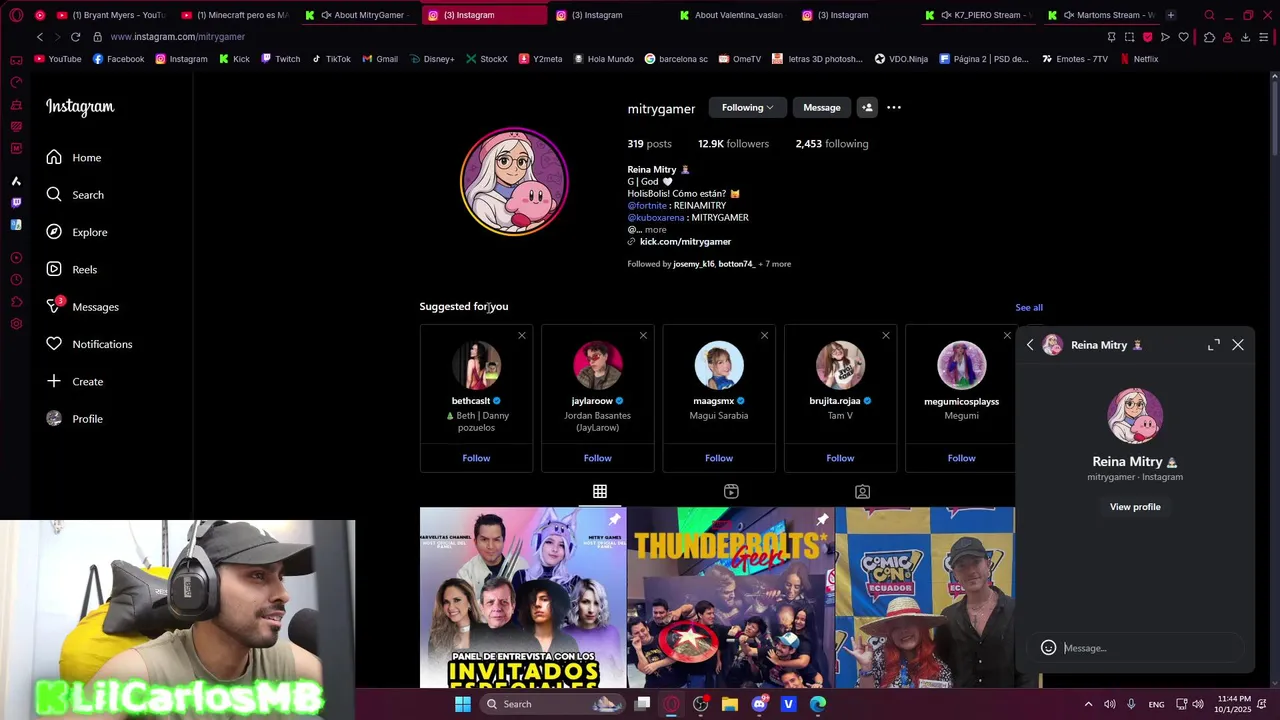
Task: Open a new browser tab
Action: [x=1171, y=15]
